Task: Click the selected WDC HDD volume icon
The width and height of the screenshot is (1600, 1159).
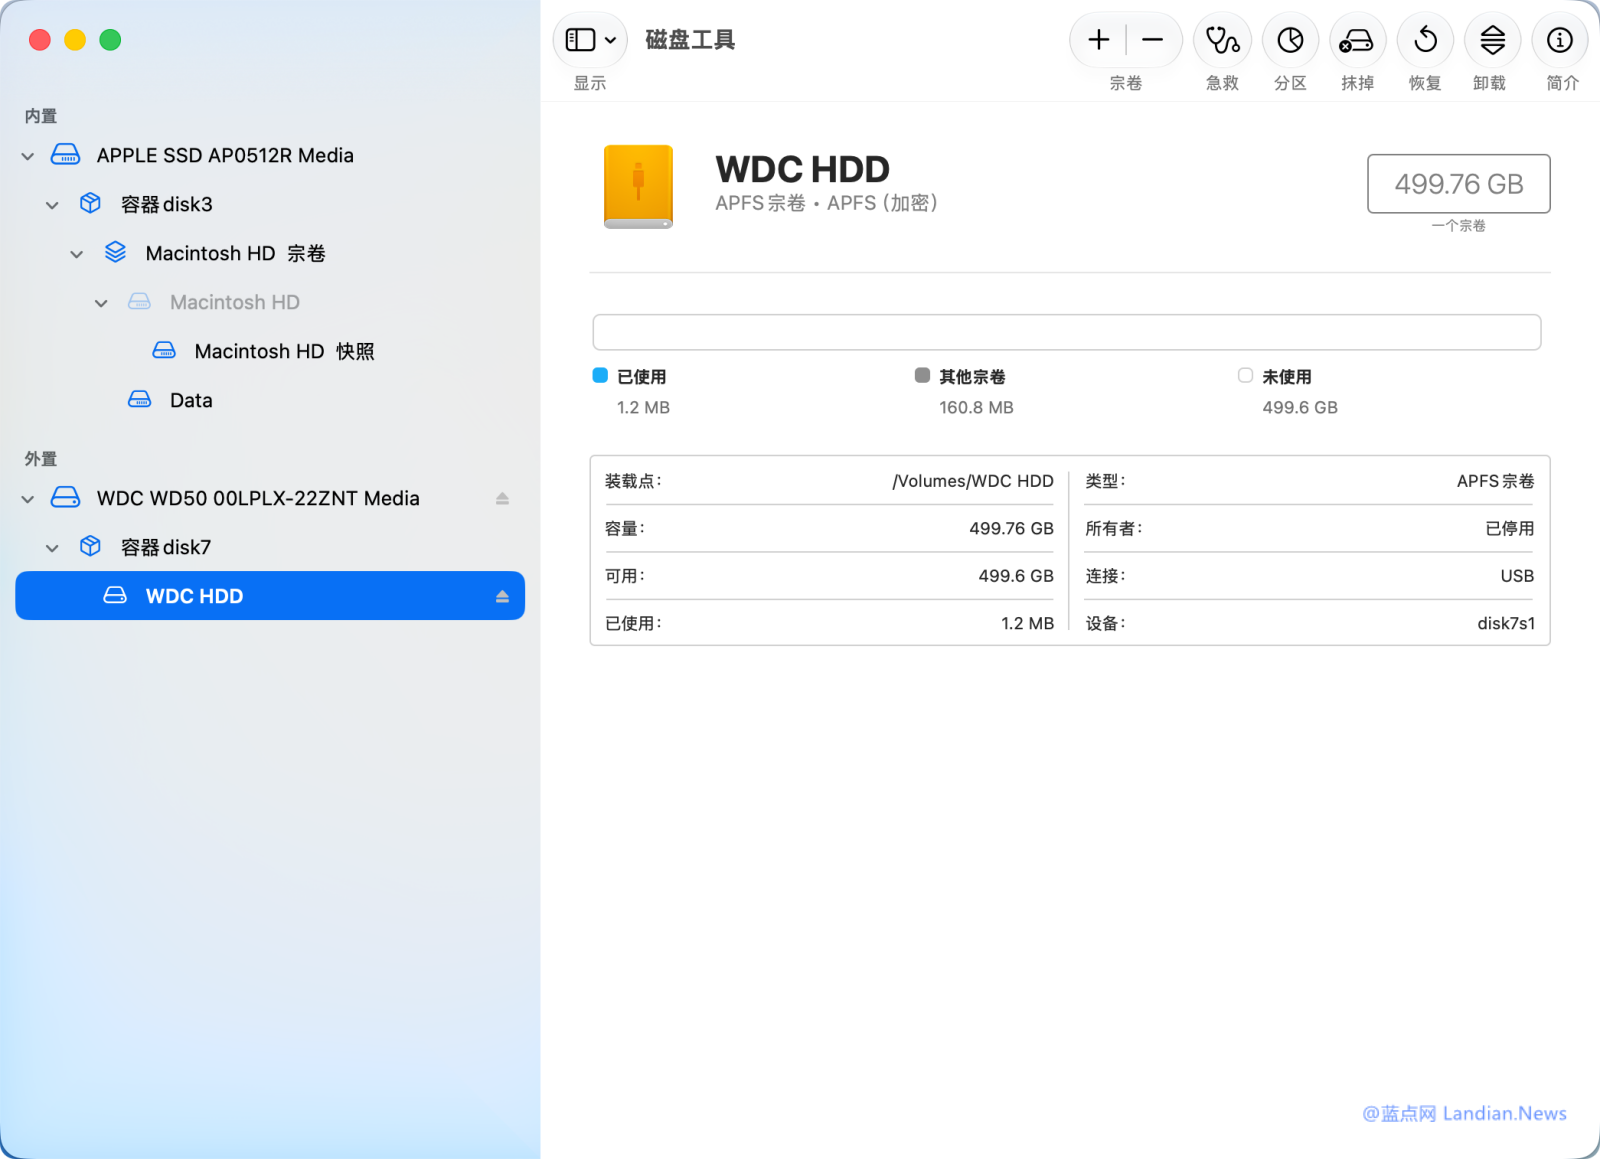Action: [x=115, y=596]
